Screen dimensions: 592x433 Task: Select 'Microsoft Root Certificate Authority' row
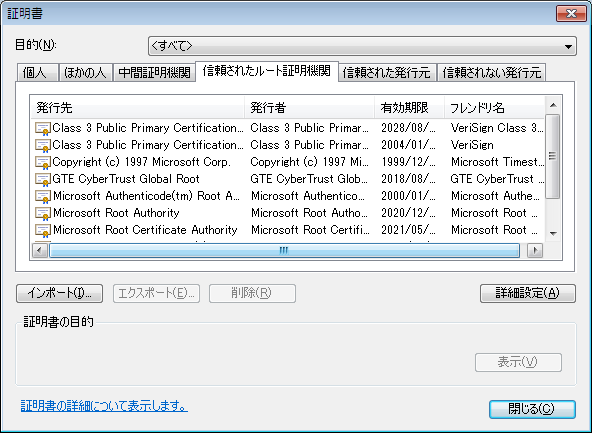(289, 230)
